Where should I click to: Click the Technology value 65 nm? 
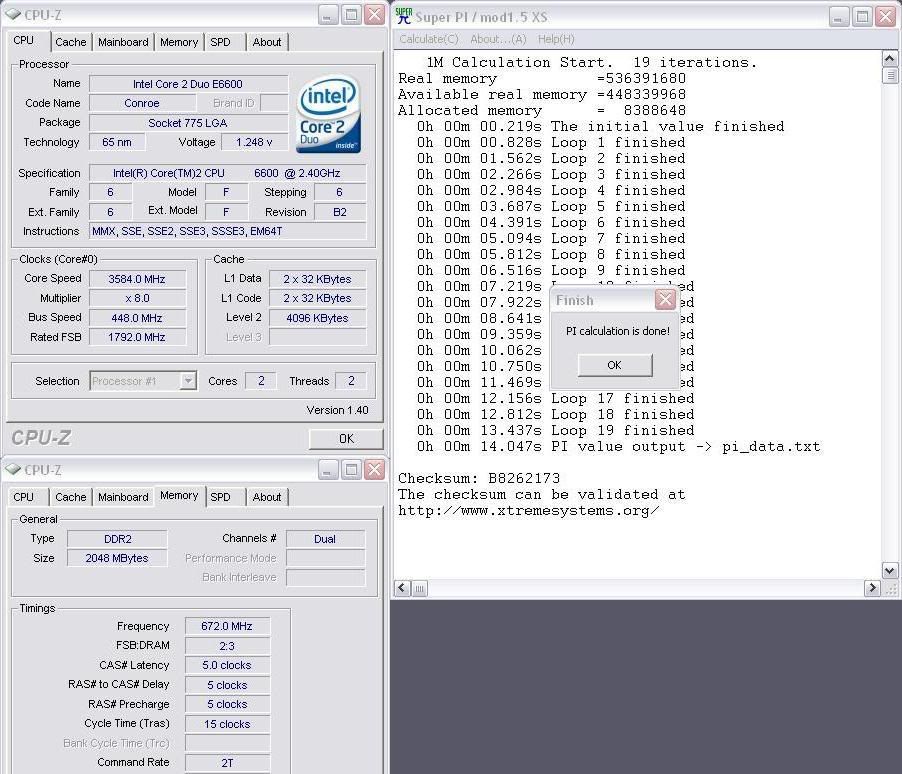[x=117, y=142]
